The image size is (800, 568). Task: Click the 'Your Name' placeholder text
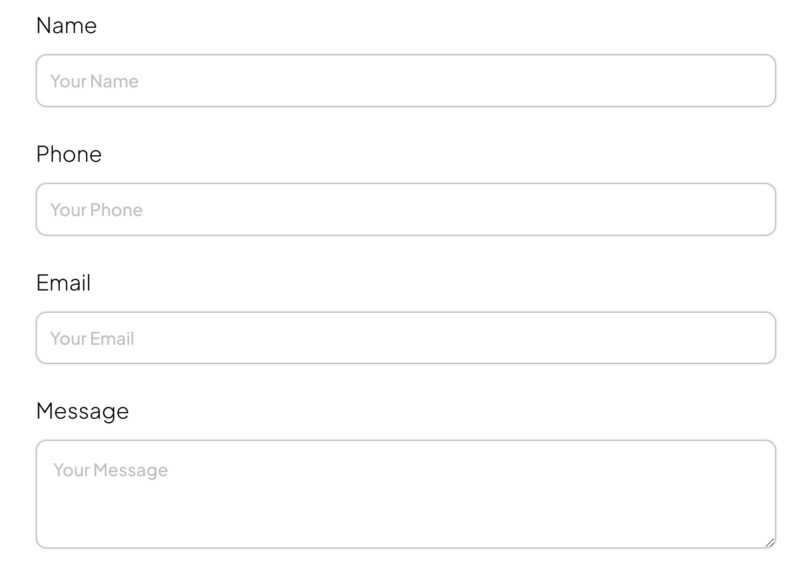point(94,81)
